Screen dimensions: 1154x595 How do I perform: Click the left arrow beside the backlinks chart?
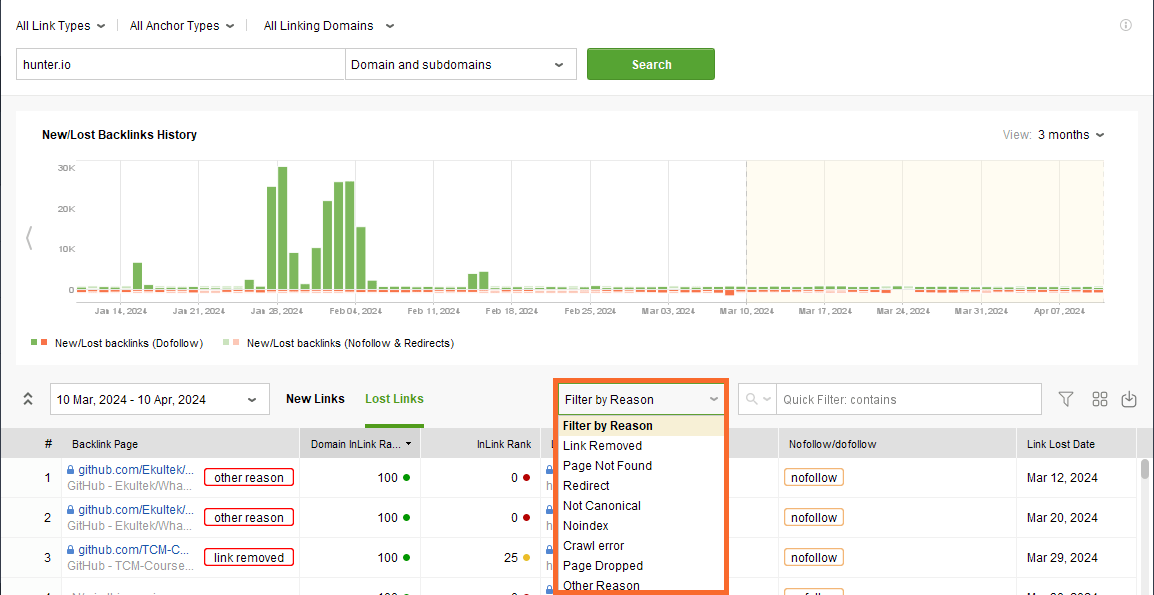(29, 237)
